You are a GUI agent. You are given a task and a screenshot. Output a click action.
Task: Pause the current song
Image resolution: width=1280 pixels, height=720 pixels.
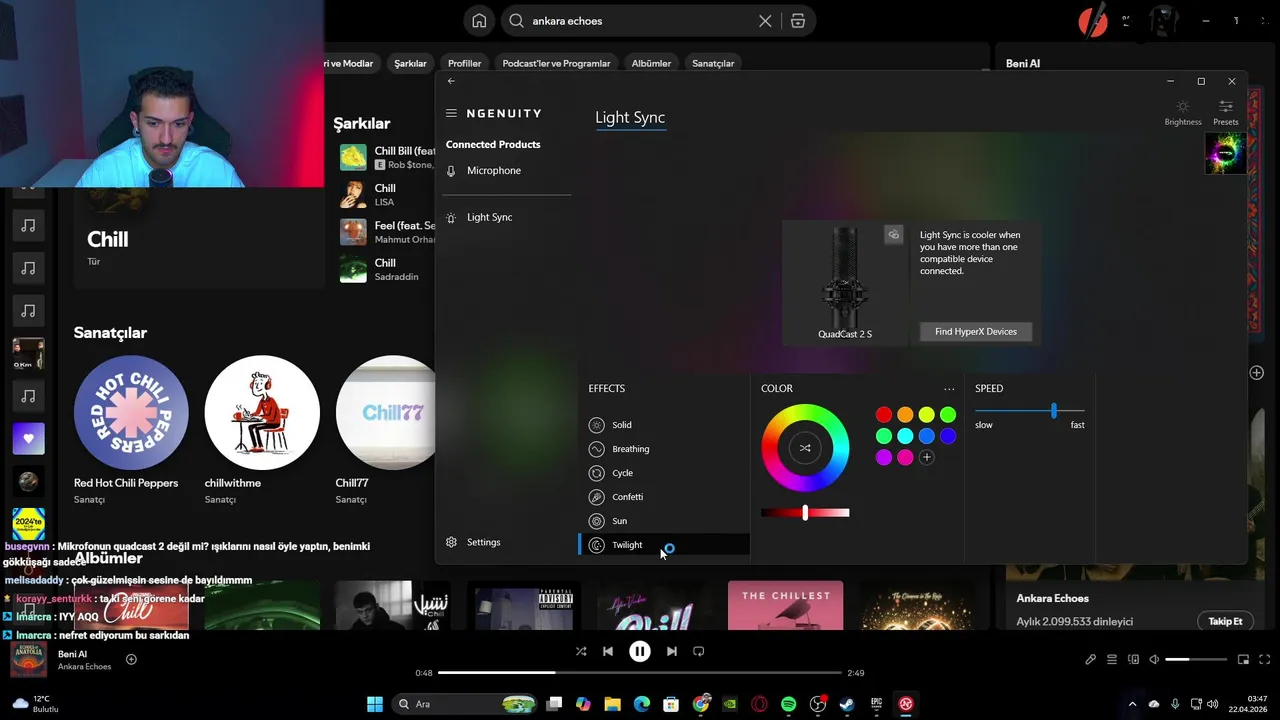[640, 651]
